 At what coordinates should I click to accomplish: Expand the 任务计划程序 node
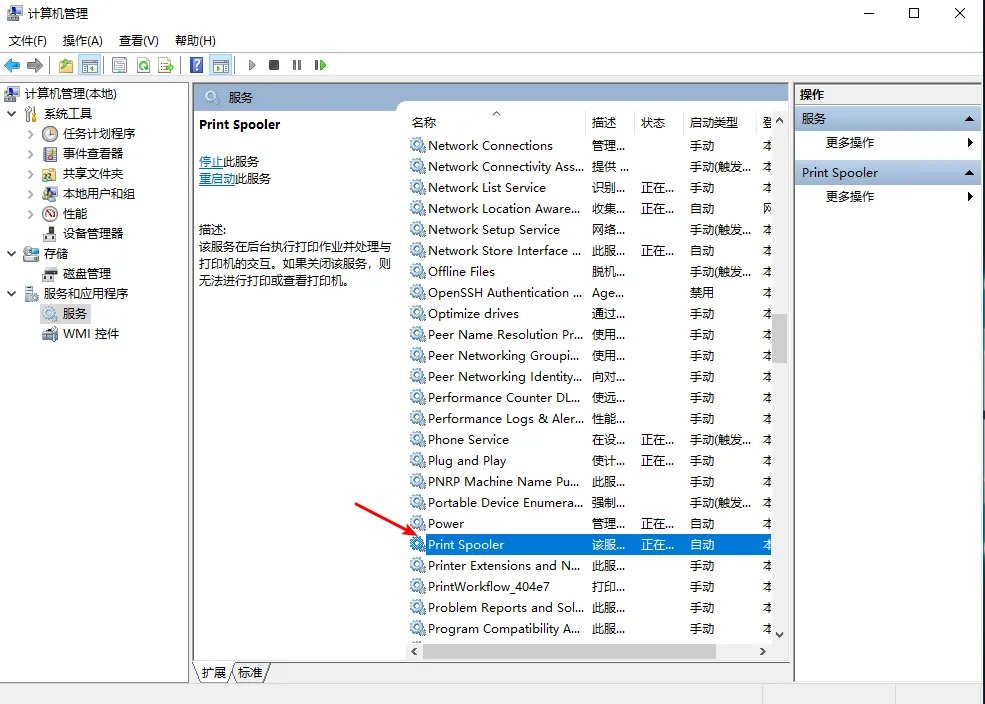point(31,134)
